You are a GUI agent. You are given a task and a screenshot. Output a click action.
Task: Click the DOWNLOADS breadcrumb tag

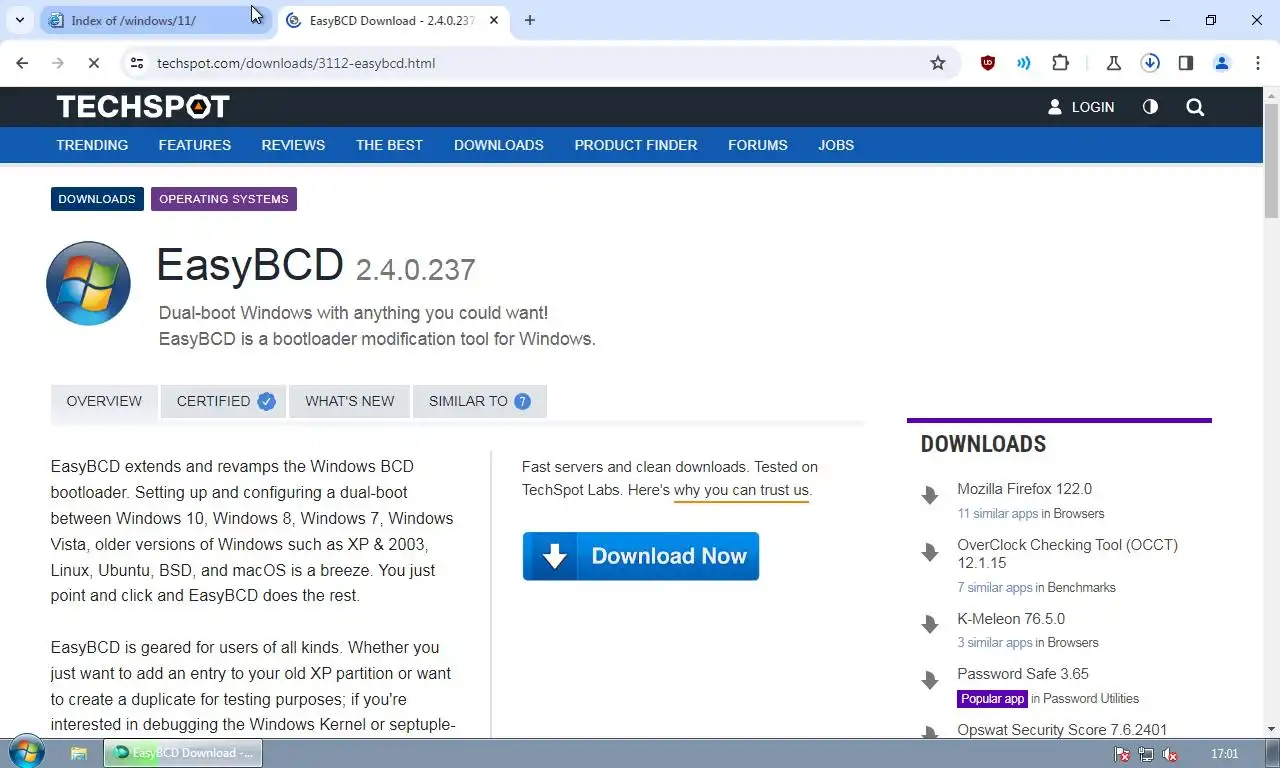pyautogui.click(x=97, y=199)
